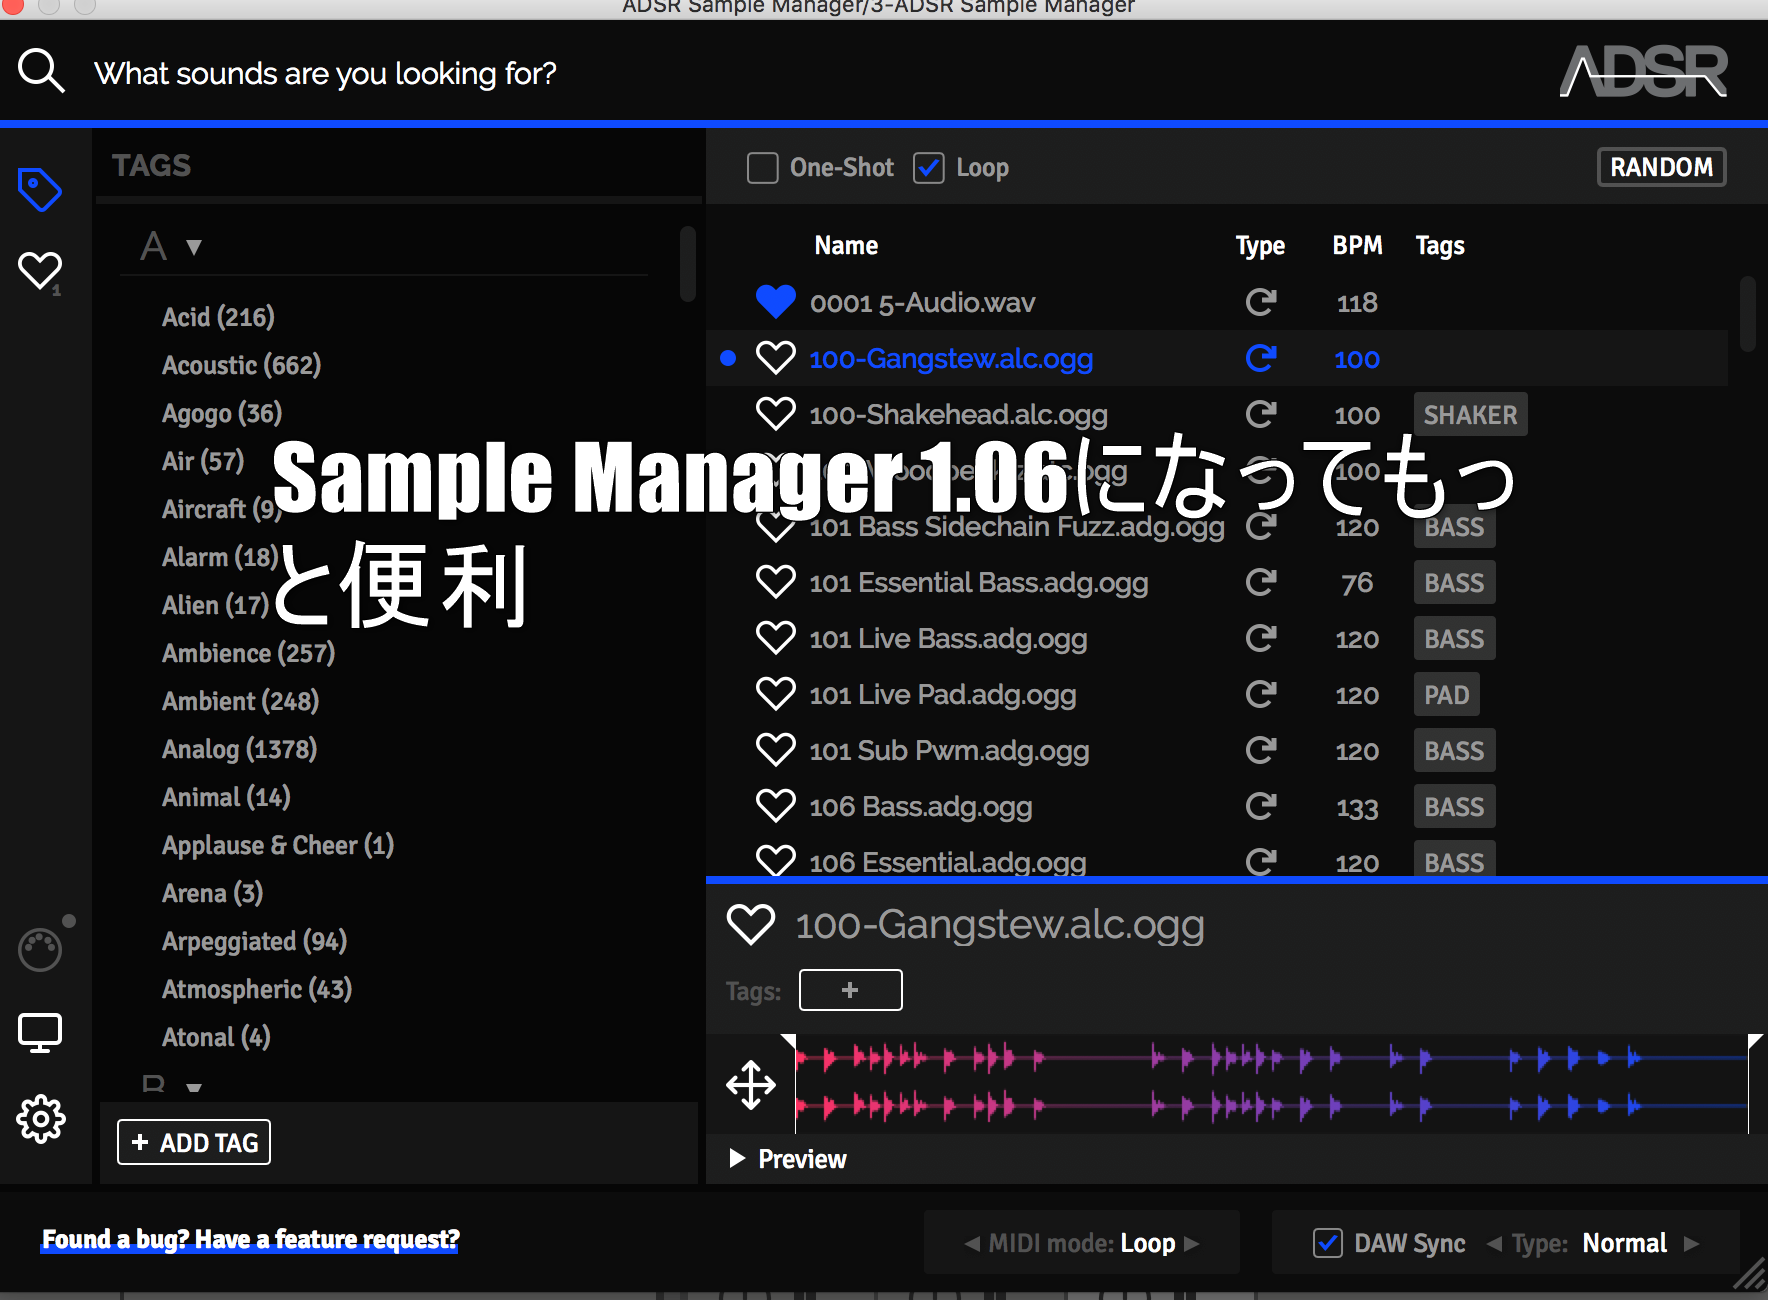
Task: Click the search magnifier icon
Action: (41, 72)
